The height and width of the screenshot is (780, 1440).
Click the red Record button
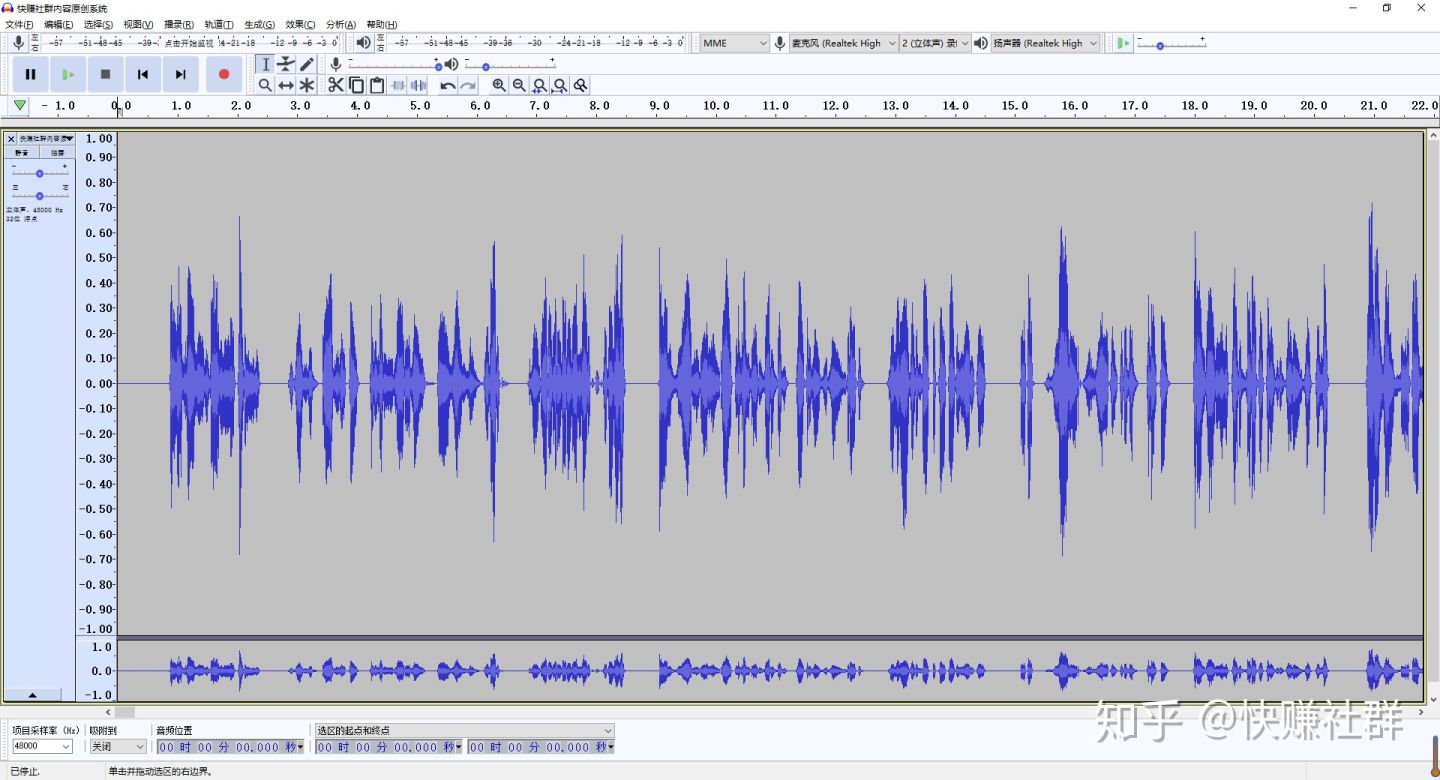pos(224,74)
